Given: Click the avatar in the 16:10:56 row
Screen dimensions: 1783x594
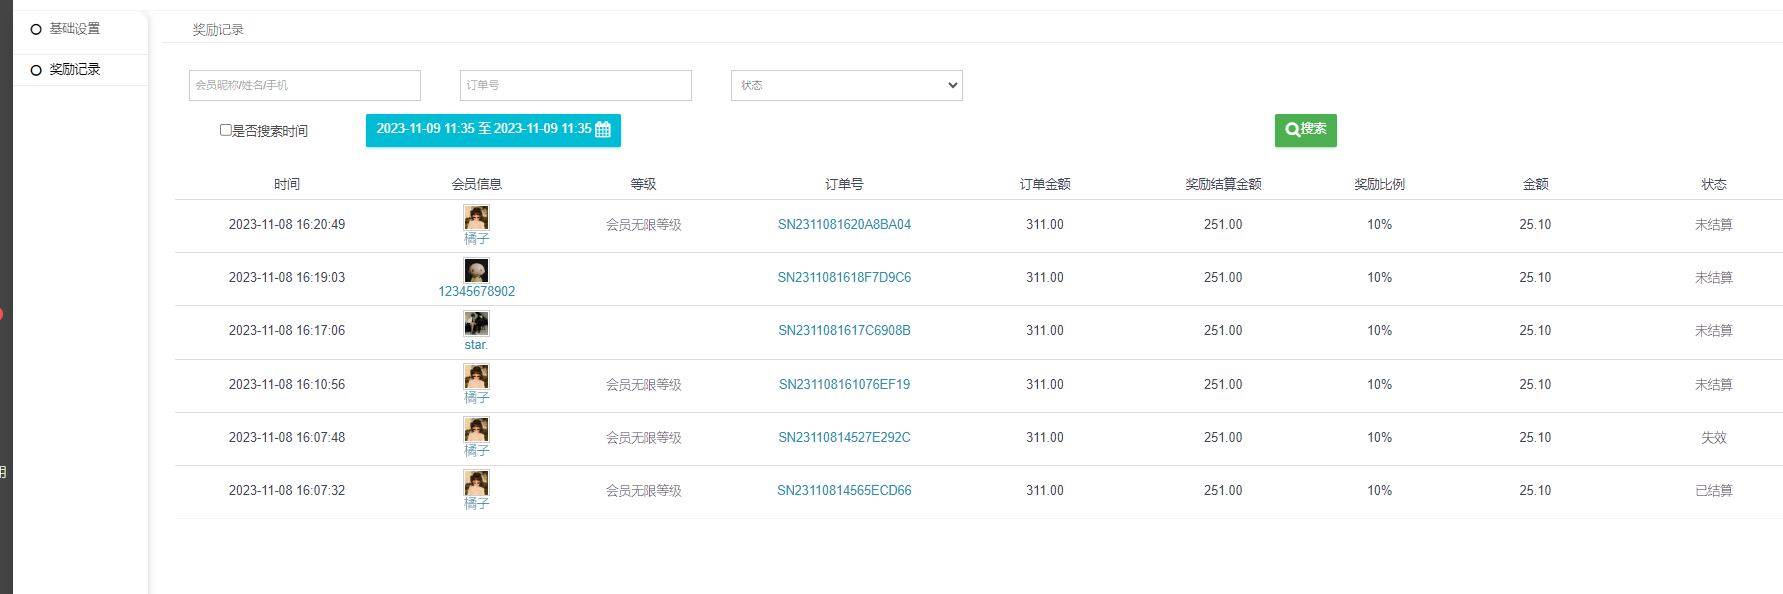Looking at the screenshot, I should (476, 376).
